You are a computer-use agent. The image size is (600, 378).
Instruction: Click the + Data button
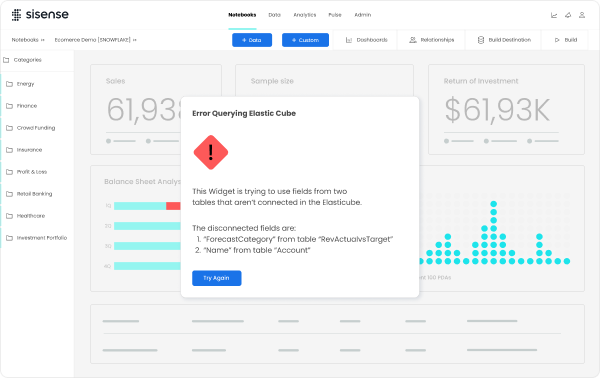pos(252,40)
